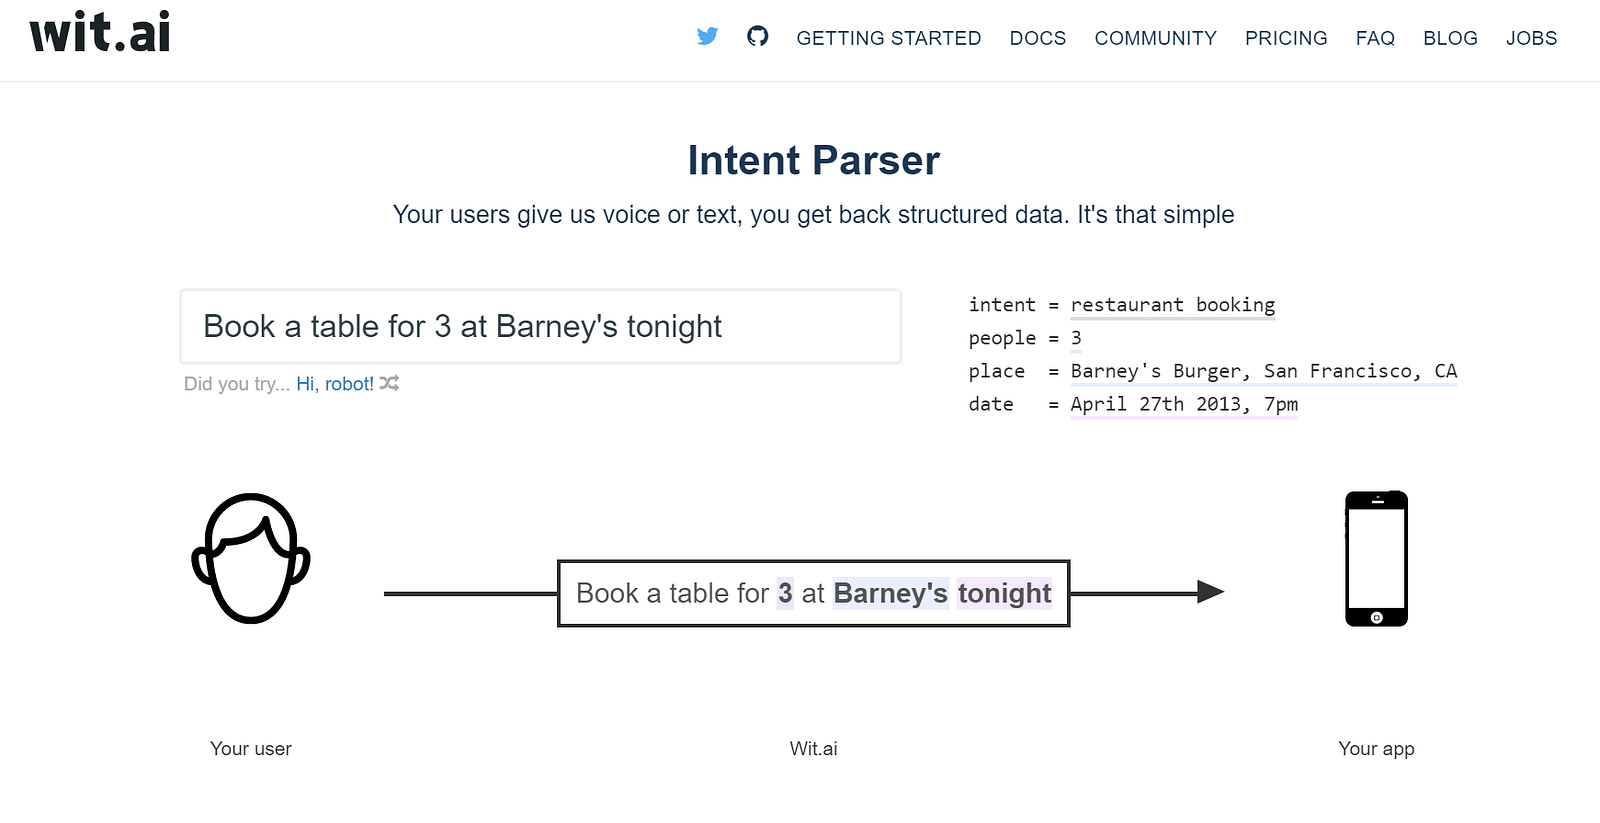
Task: Focus the sentence input text field
Action: coord(540,327)
